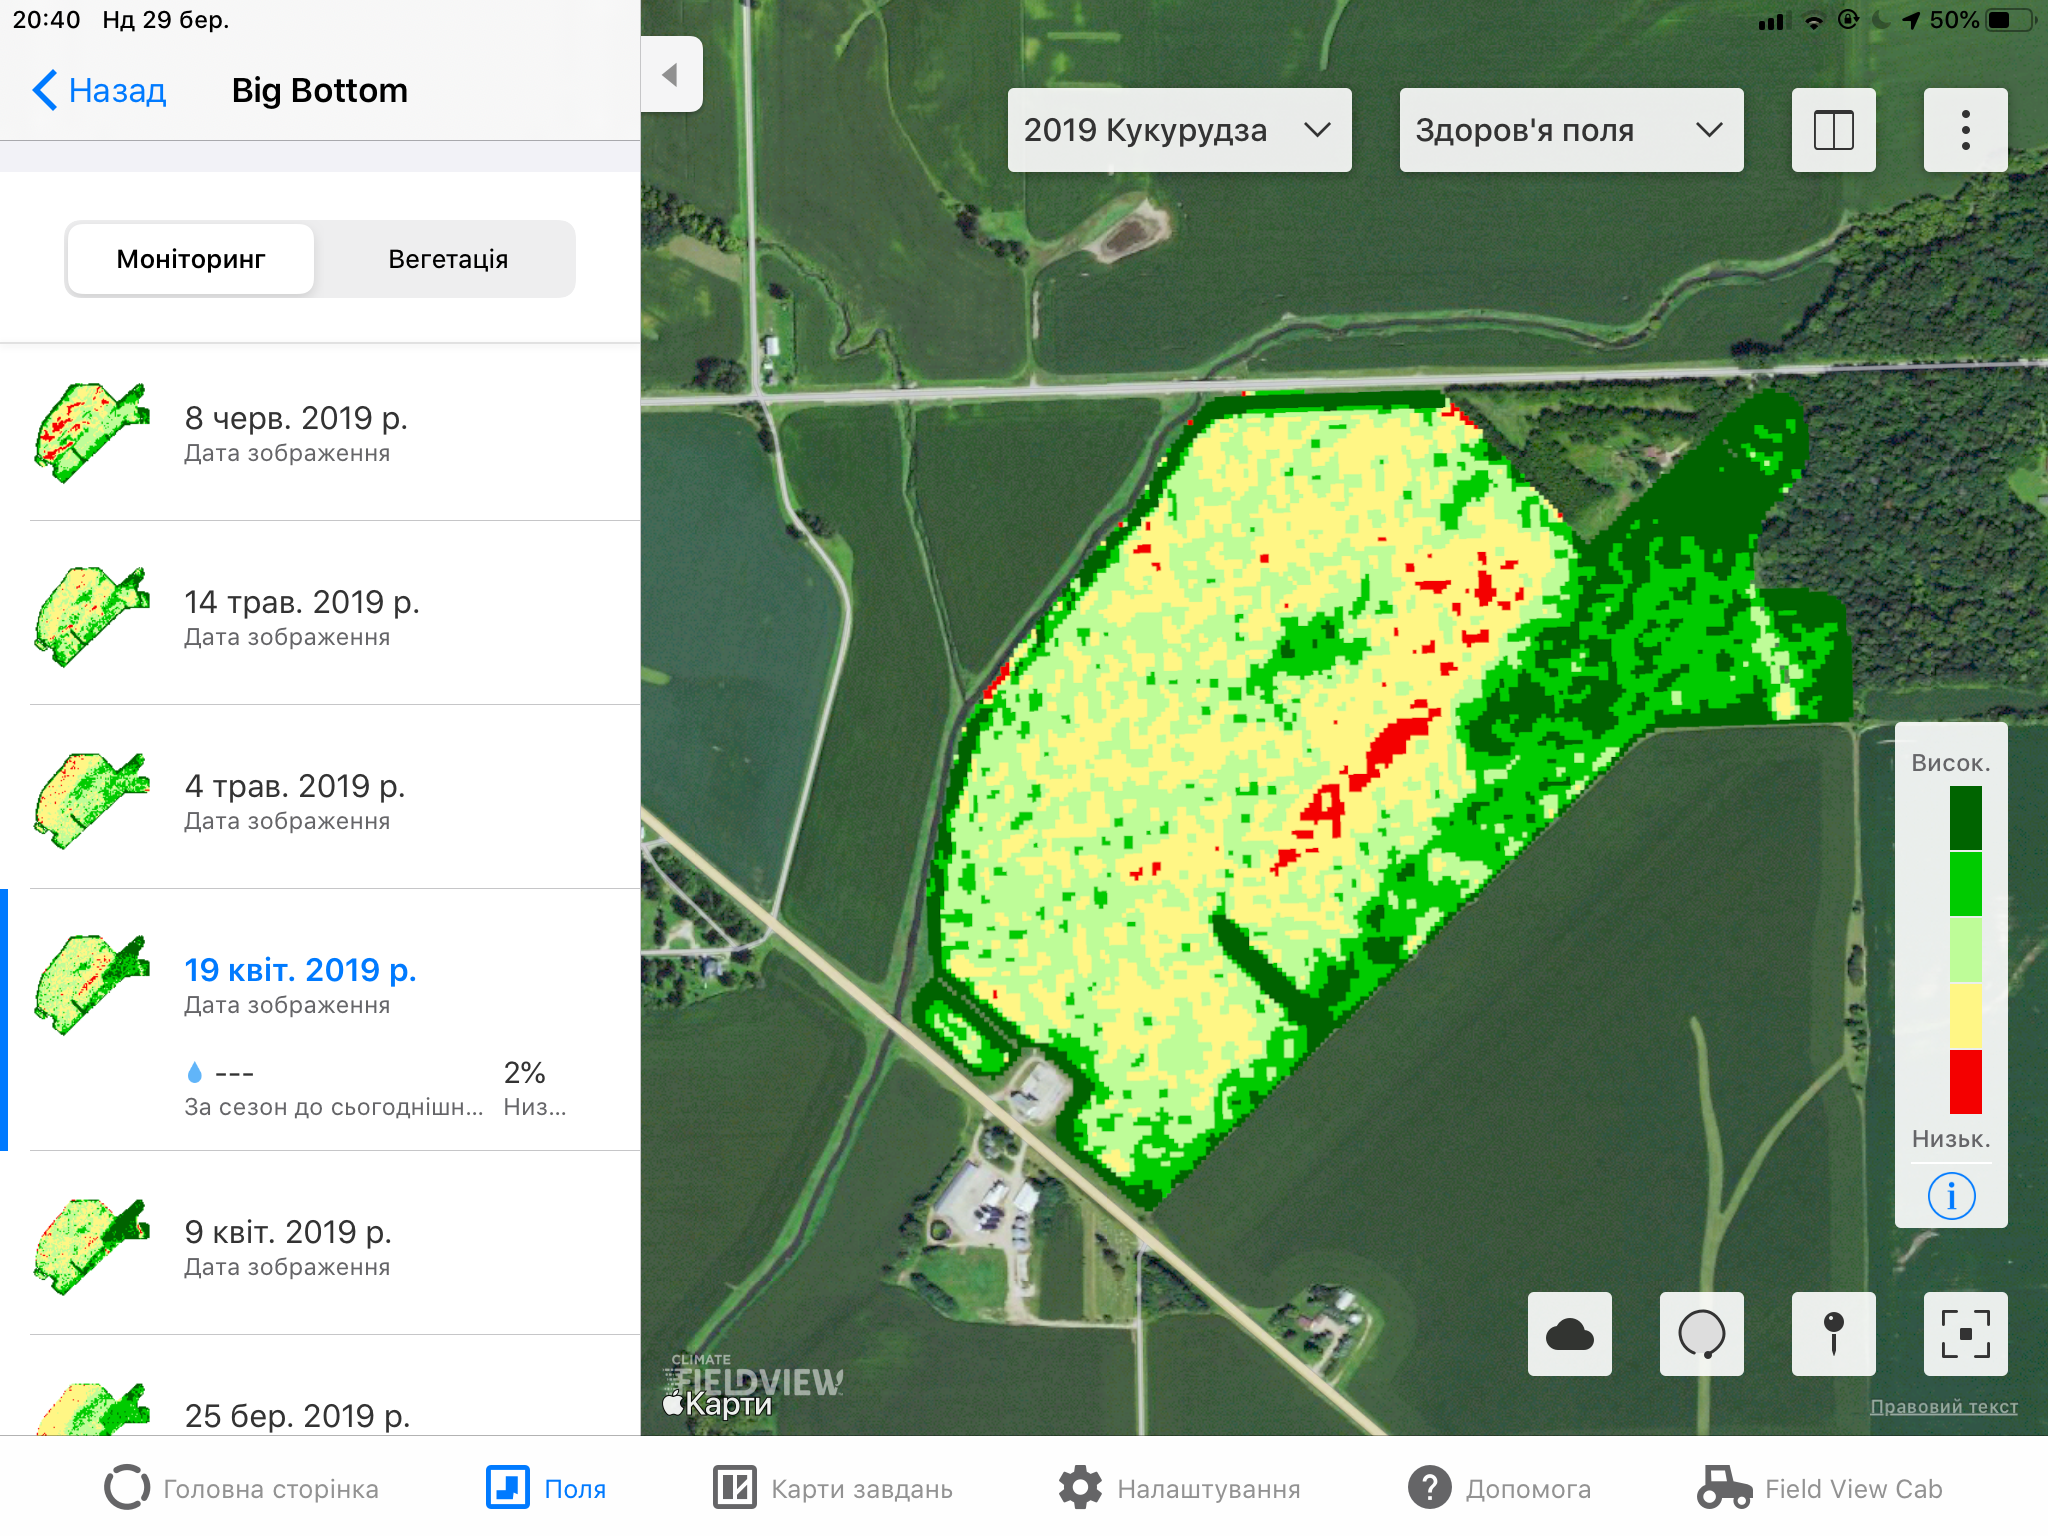Tap the Головна сторінка home icon
The width and height of the screenshot is (2048, 1536).
coord(127,1488)
